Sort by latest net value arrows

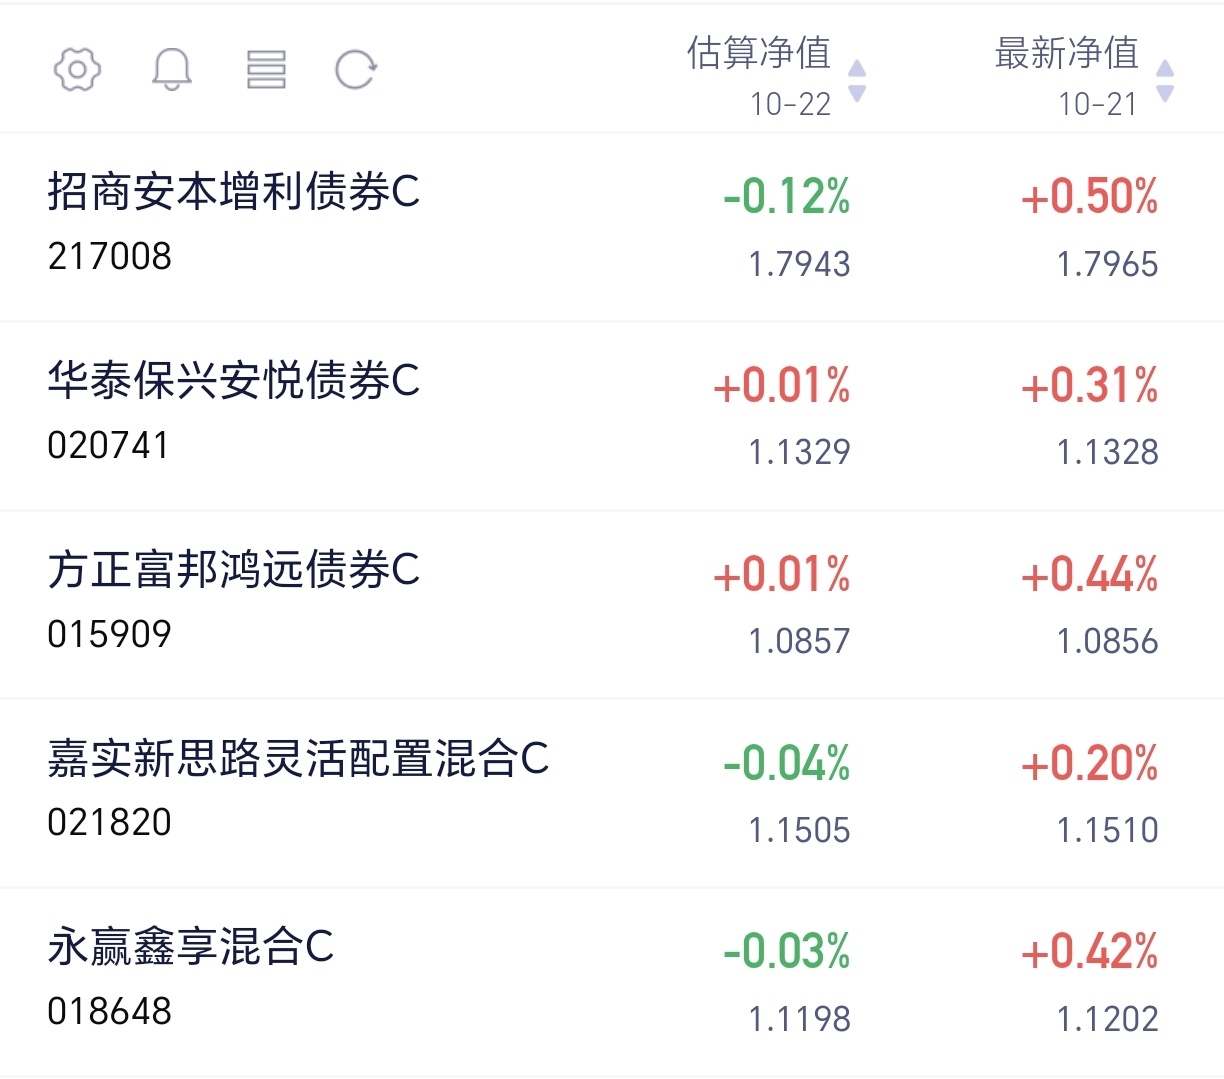[x=1165, y=80]
